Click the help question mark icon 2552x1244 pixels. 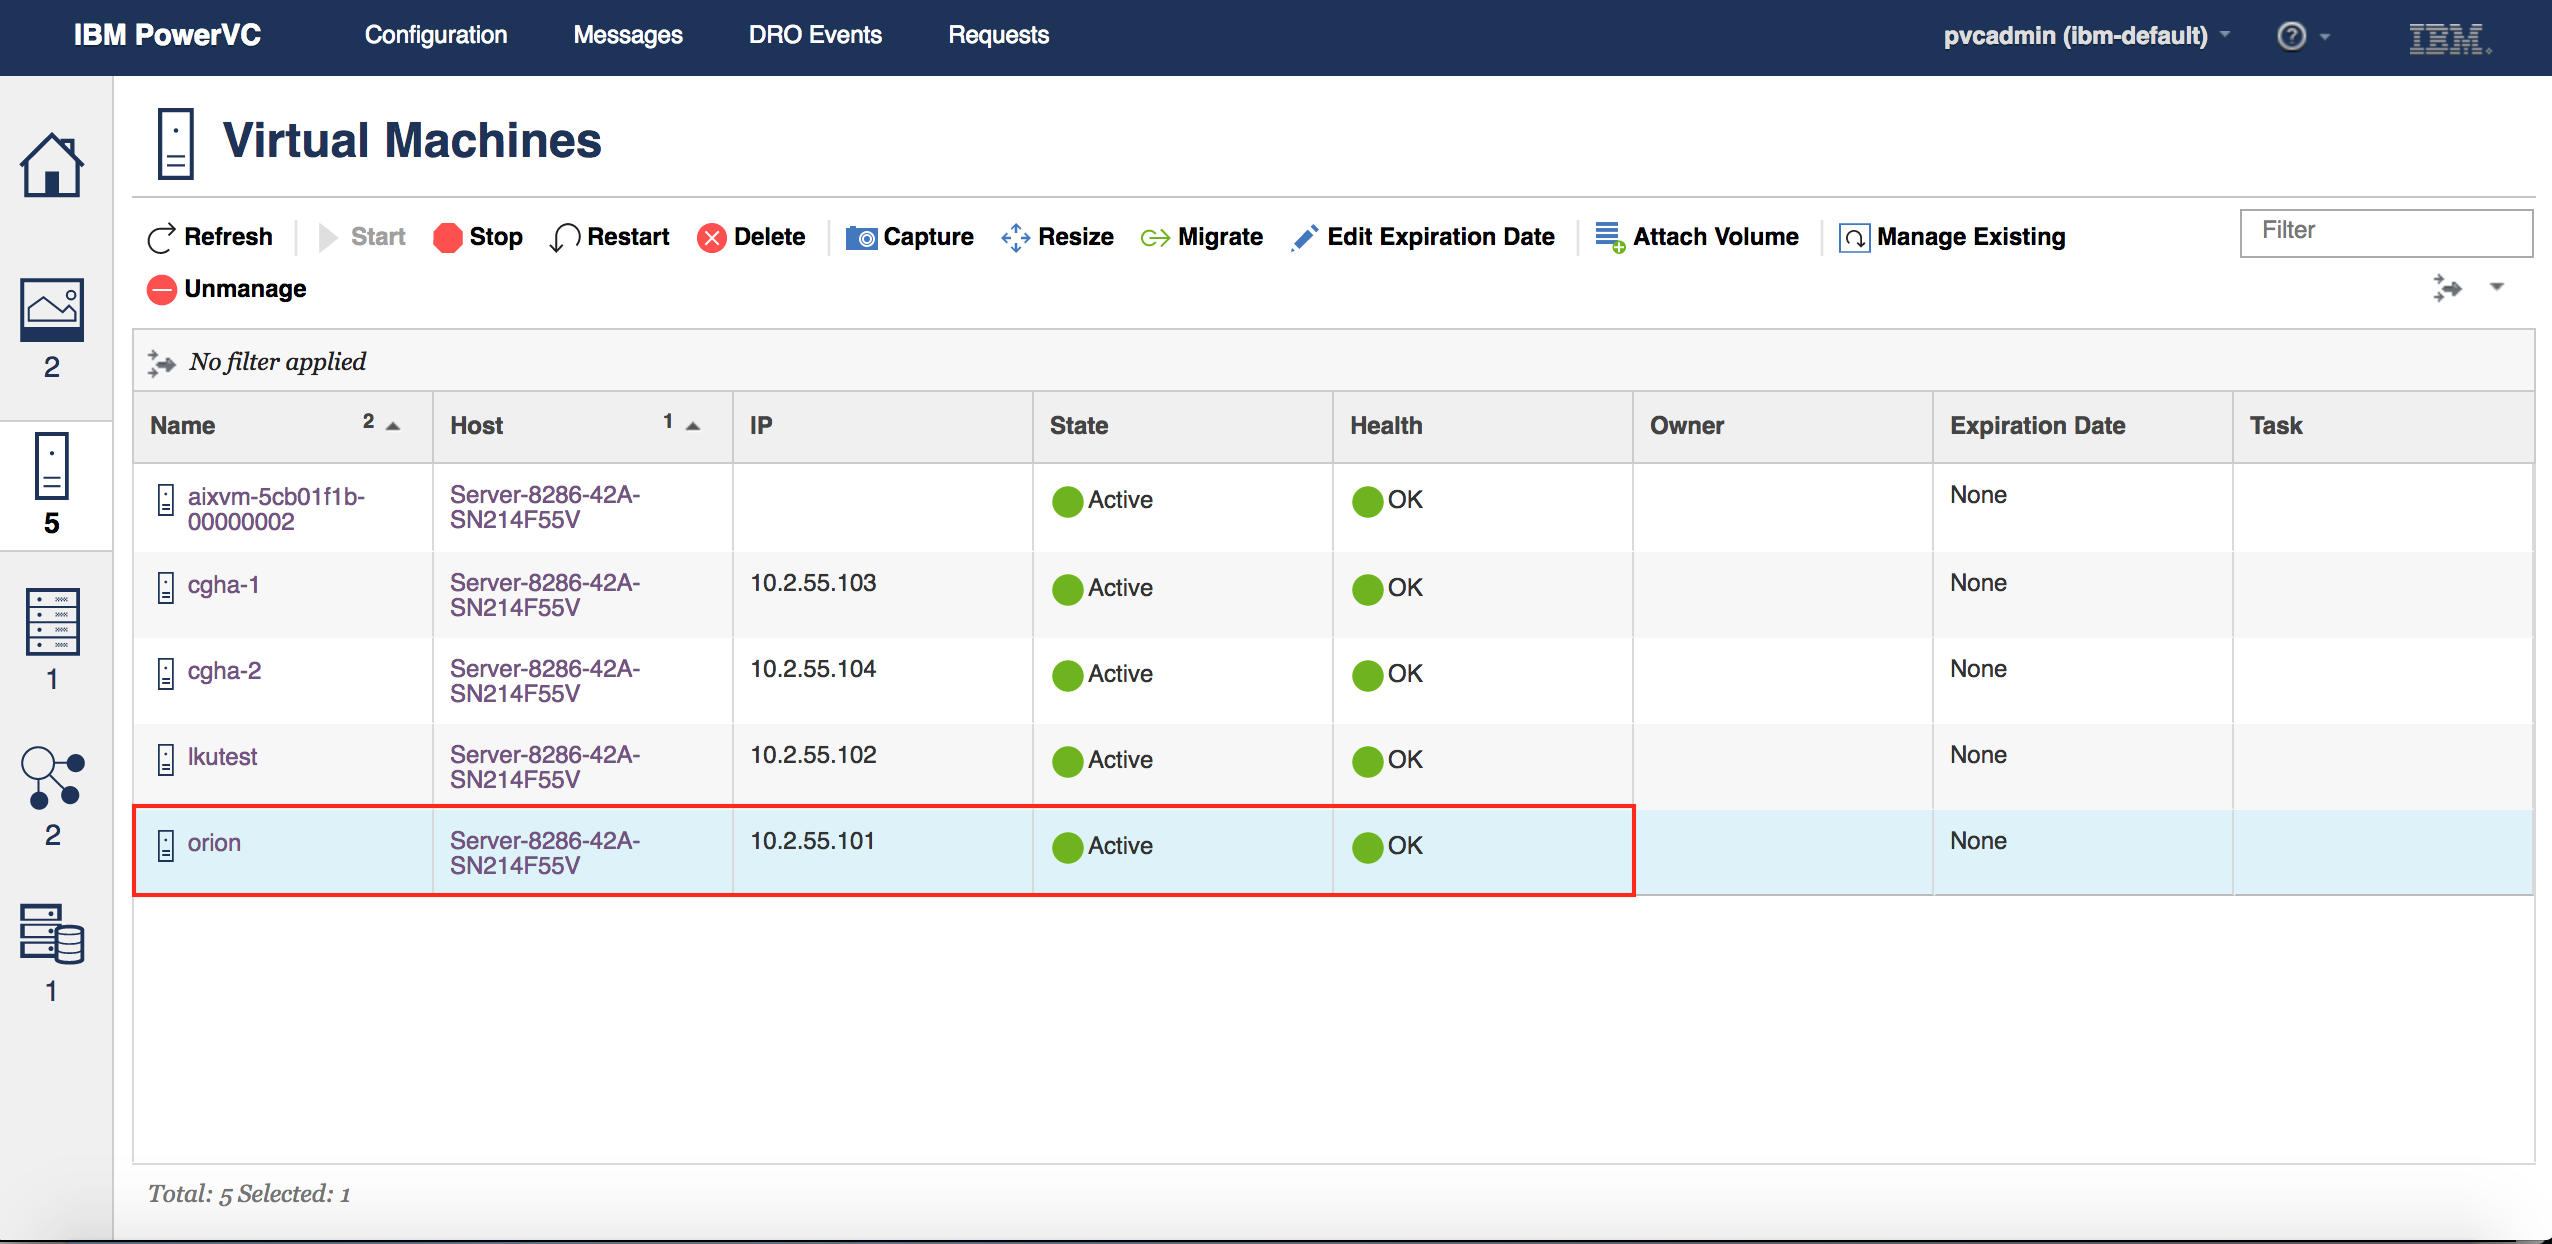pyautogui.click(x=2291, y=36)
